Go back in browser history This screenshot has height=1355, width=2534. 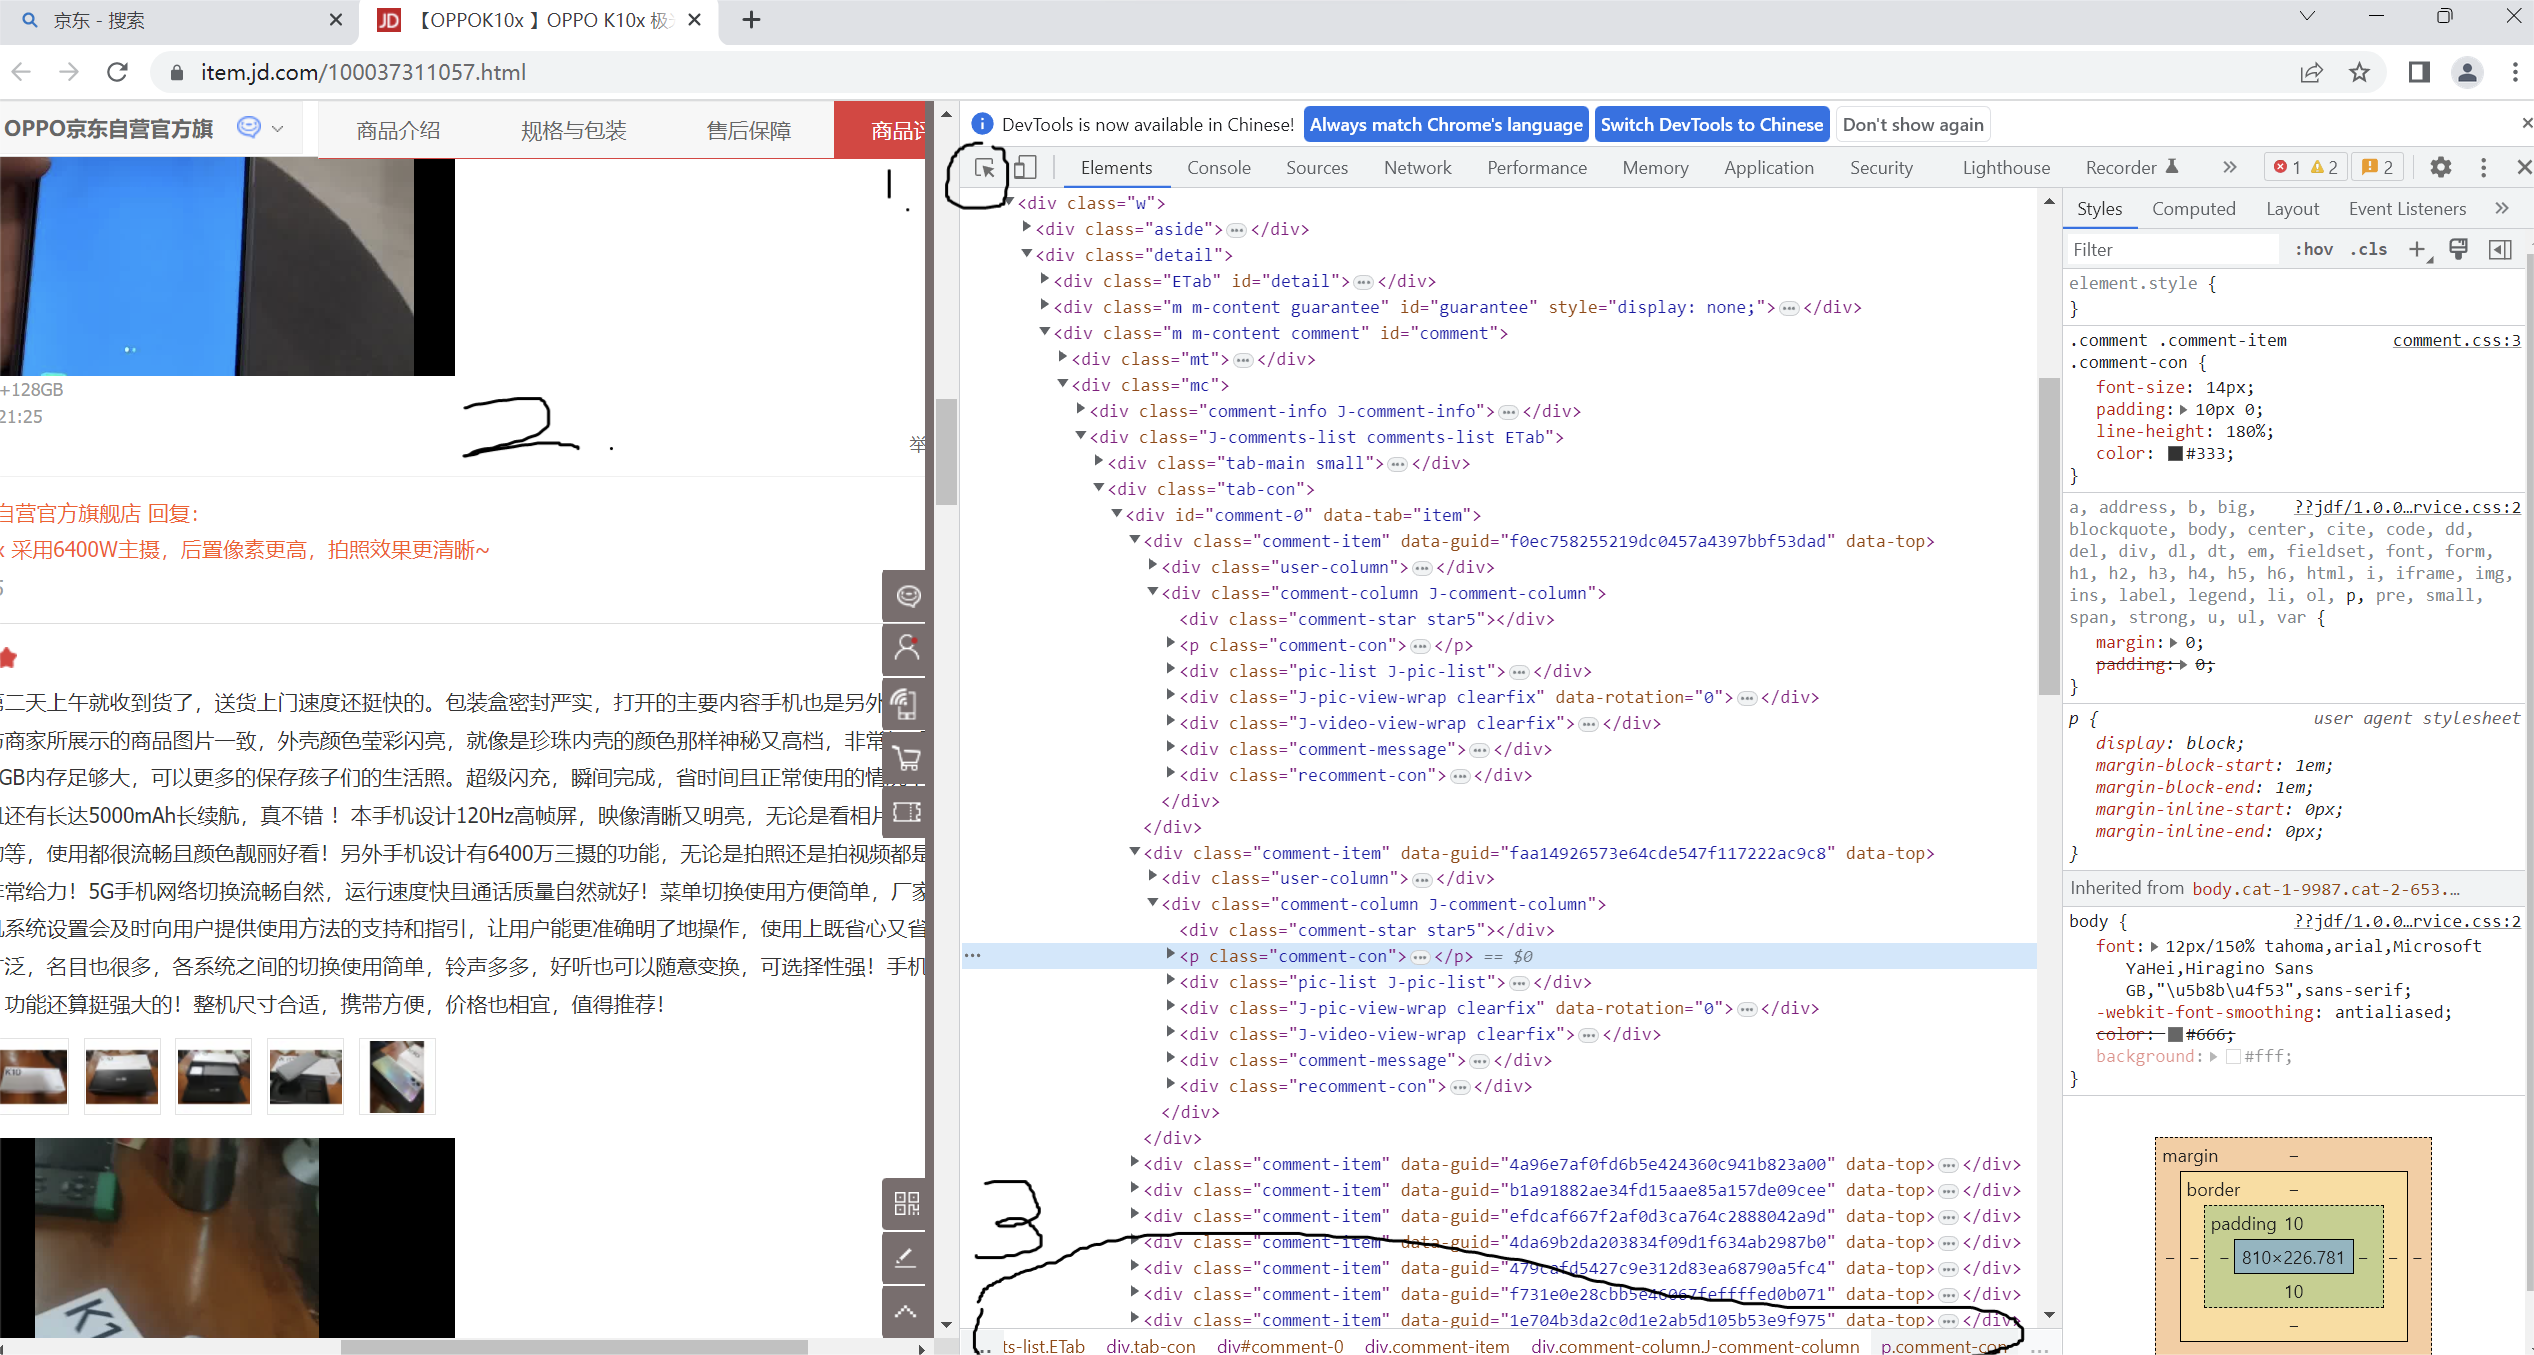(x=21, y=72)
